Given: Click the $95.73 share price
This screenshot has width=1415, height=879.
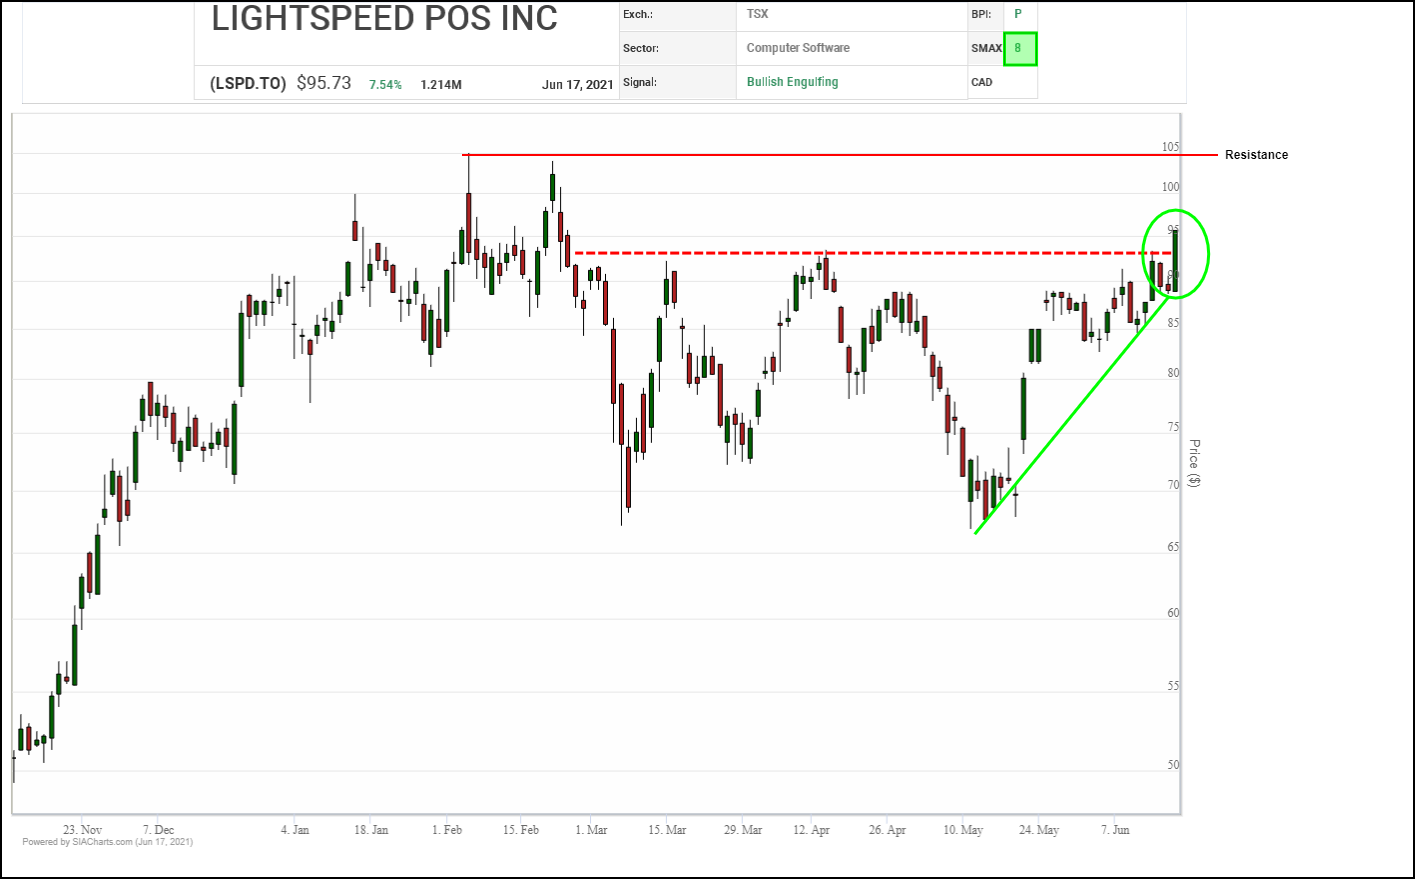Looking at the screenshot, I should 324,83.
